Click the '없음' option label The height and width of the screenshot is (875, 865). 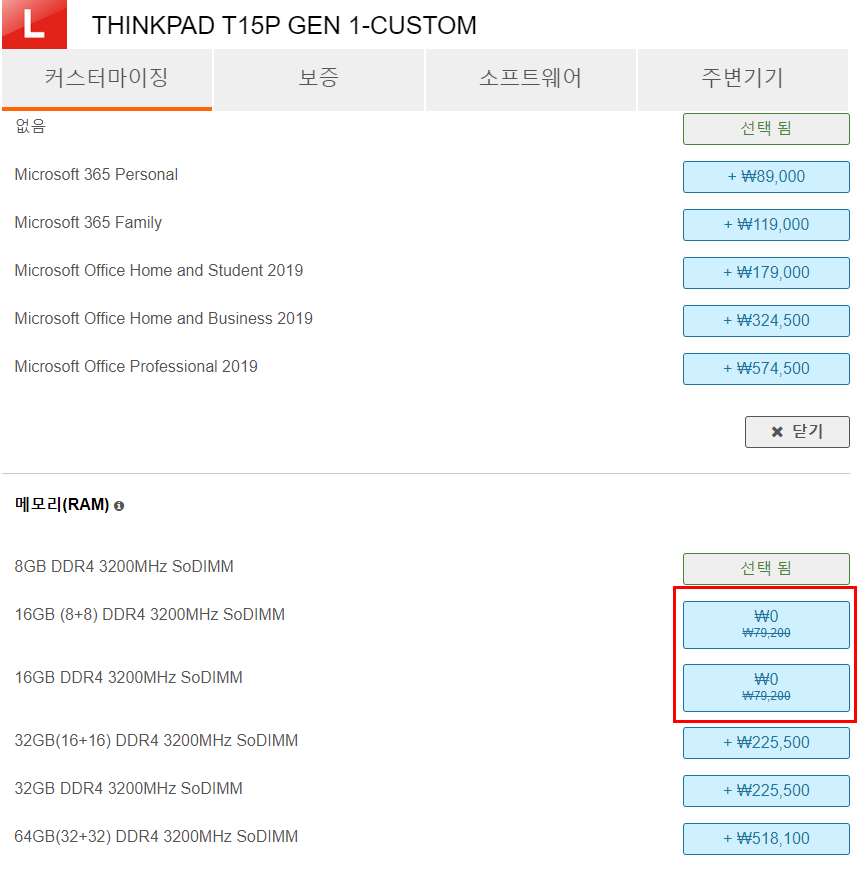pyautogui.click(x=31, y=126)
